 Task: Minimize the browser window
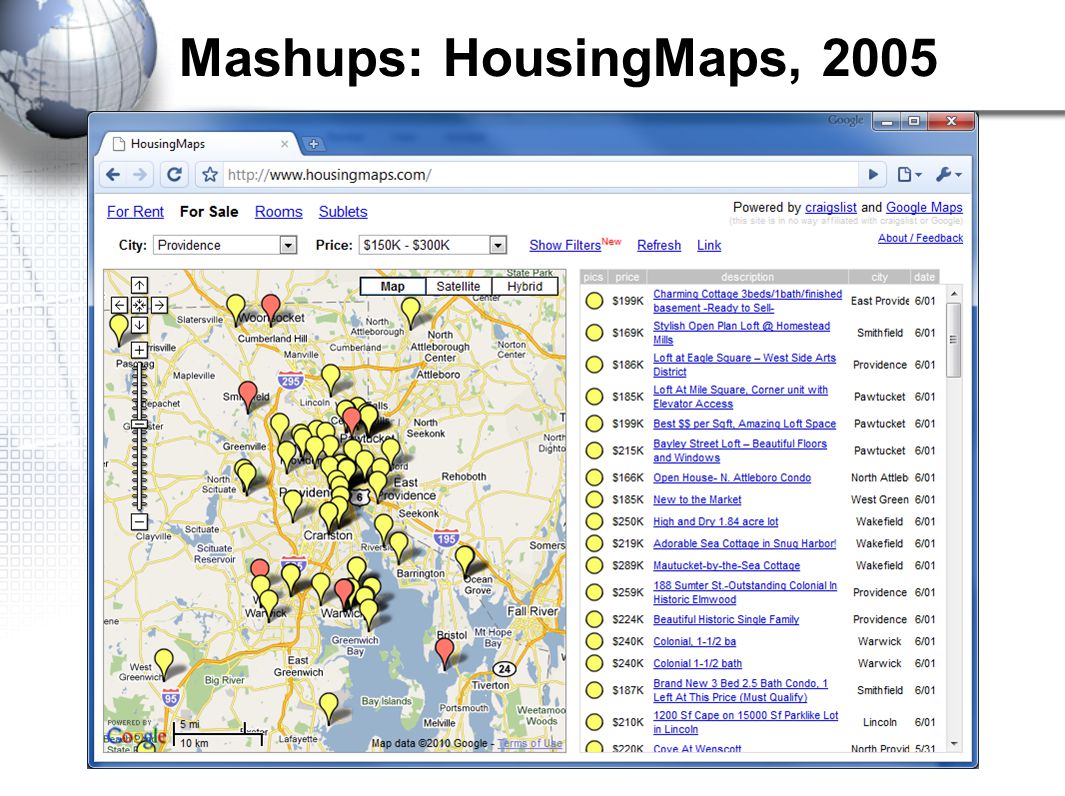pos(886,122)
